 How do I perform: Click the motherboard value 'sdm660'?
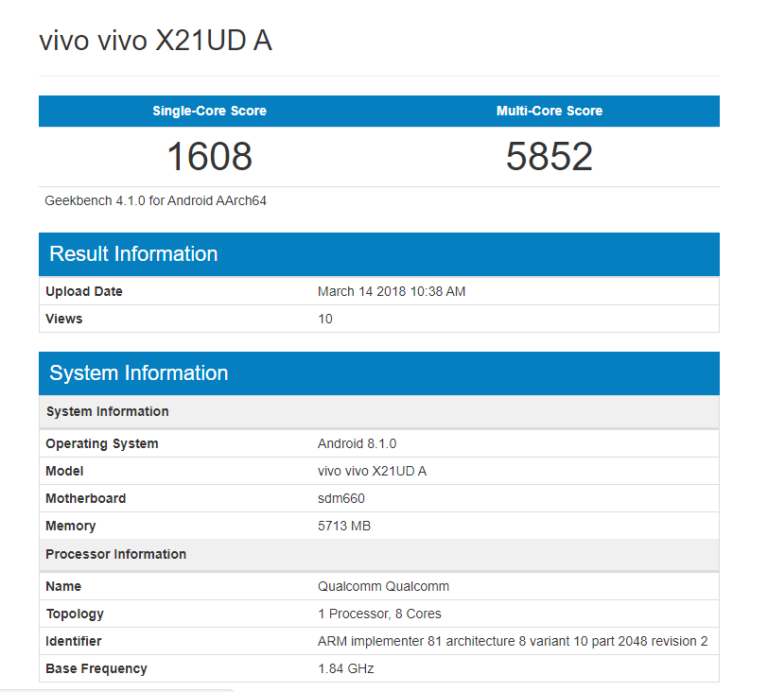click(x=341, y=499)
